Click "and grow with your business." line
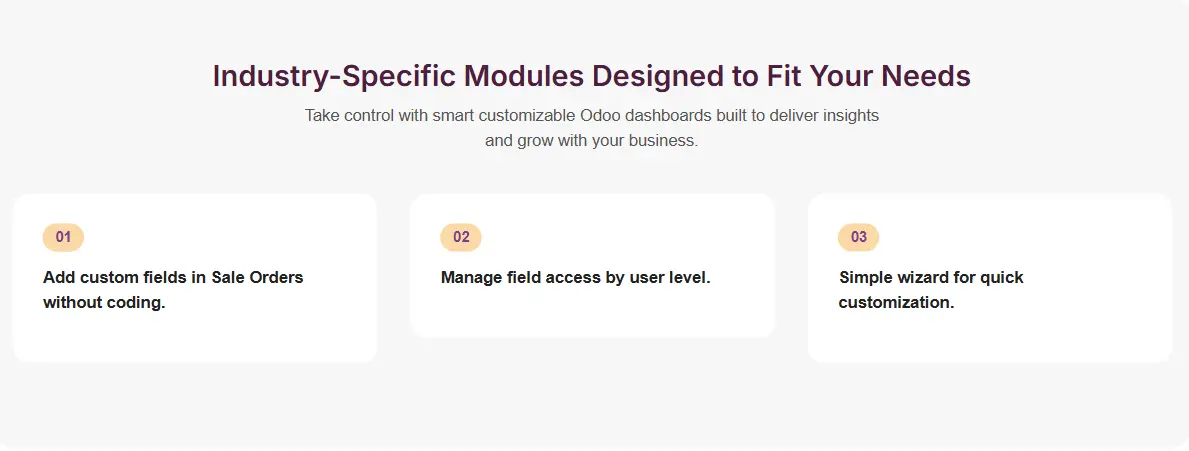This screenshot has height=451, width=1189. coord(591,140)
